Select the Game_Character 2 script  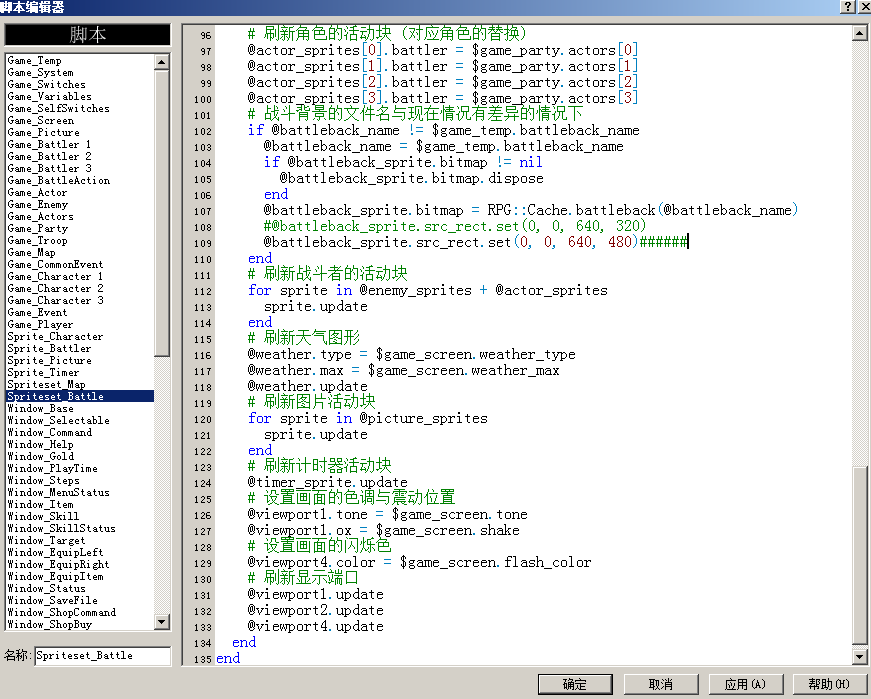pyautogui.click(x=56, y=288)
